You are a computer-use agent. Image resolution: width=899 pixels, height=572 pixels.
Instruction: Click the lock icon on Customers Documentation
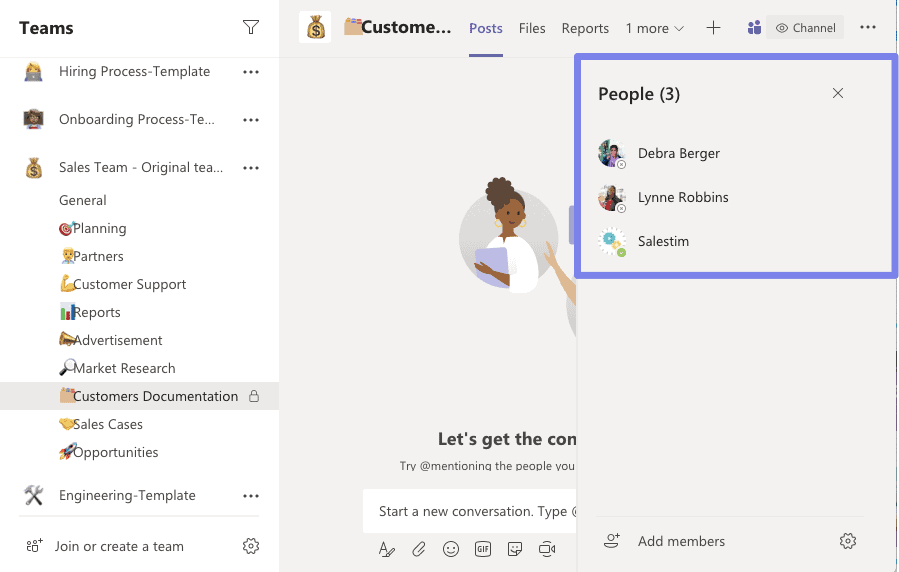(x=253, y=396)
